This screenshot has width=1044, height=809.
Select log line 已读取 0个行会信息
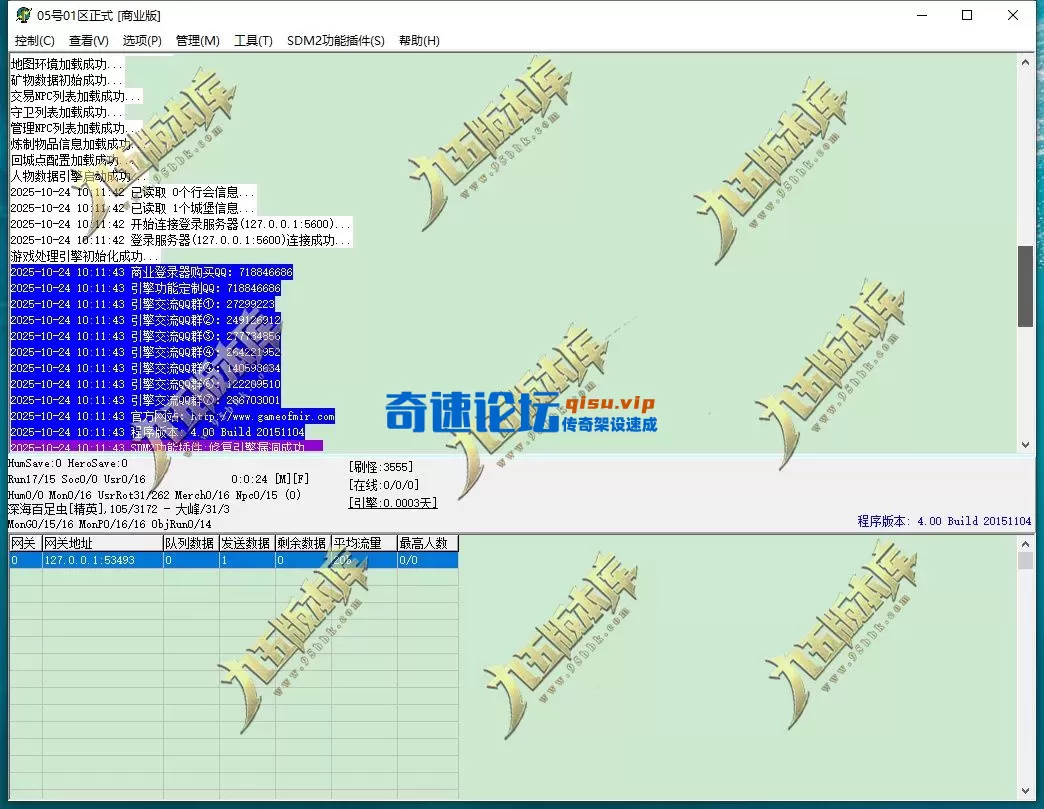(132, 192)
